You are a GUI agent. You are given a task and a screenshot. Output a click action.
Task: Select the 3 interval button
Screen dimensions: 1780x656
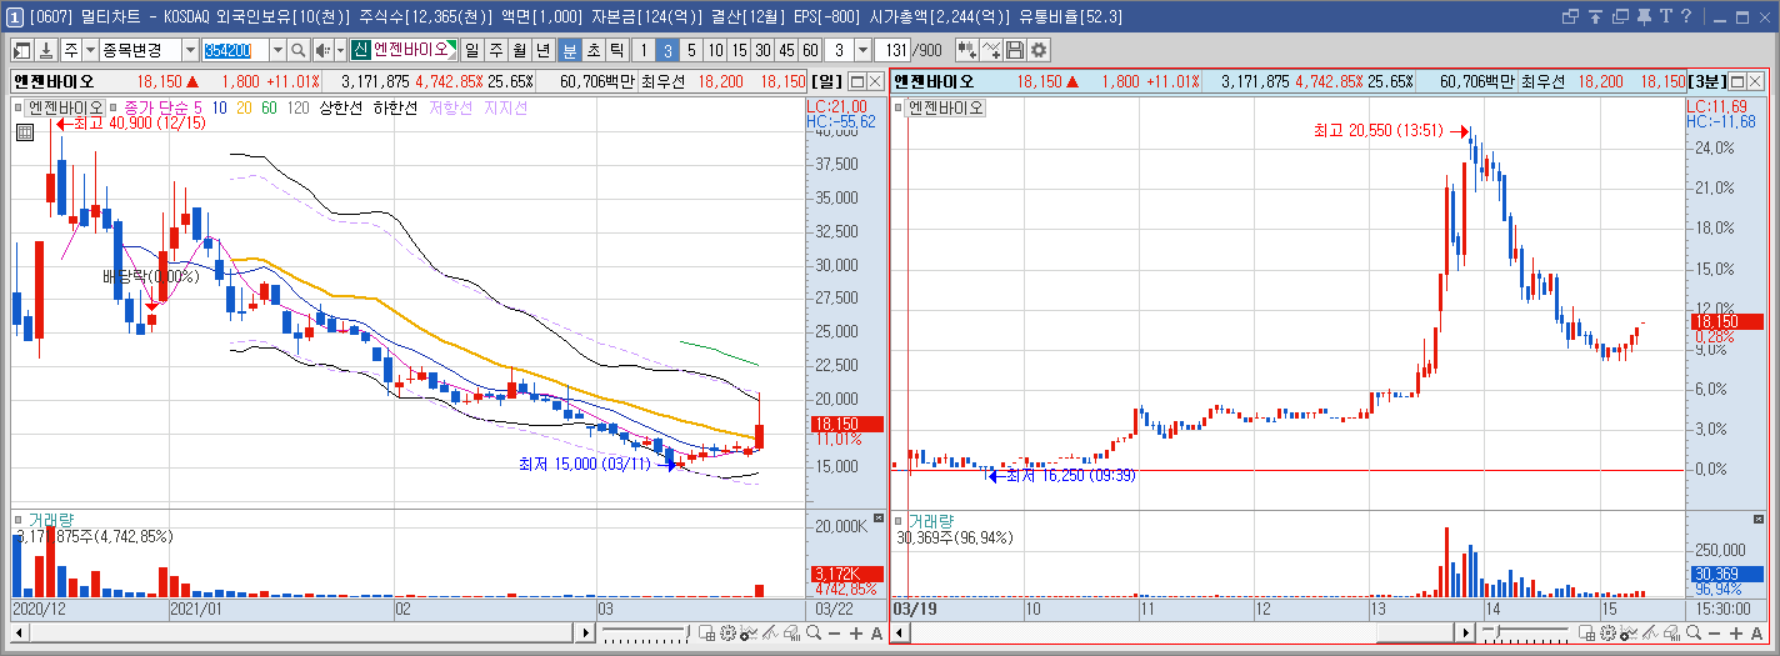(668, 50)
